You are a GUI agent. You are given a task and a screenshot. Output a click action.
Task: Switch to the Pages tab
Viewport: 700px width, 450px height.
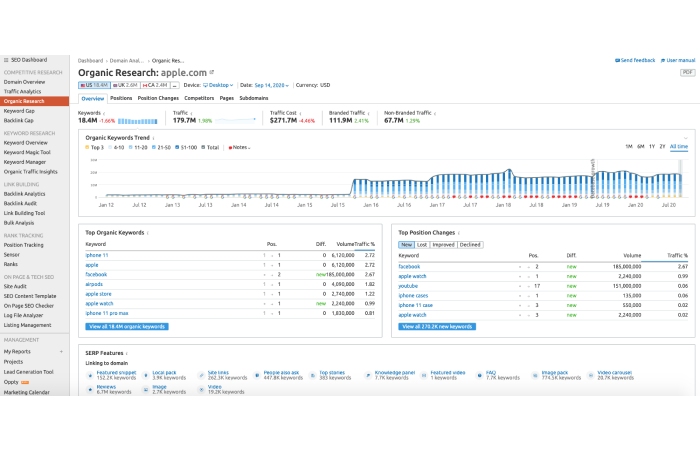click(227, 98)
